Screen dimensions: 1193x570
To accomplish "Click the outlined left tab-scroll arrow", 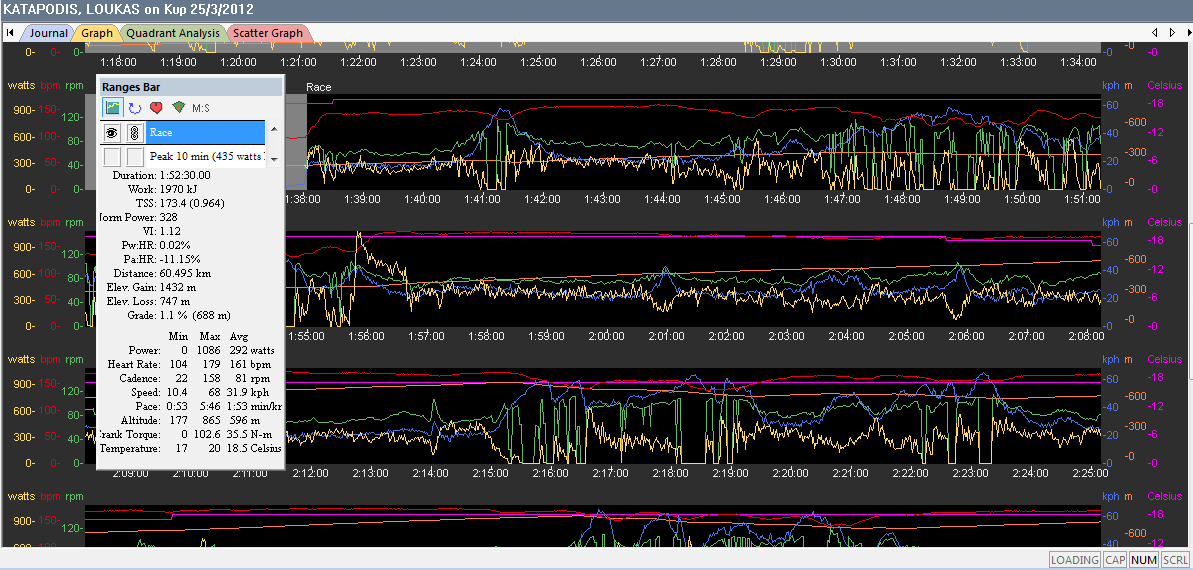I will tap(1157, 33).
